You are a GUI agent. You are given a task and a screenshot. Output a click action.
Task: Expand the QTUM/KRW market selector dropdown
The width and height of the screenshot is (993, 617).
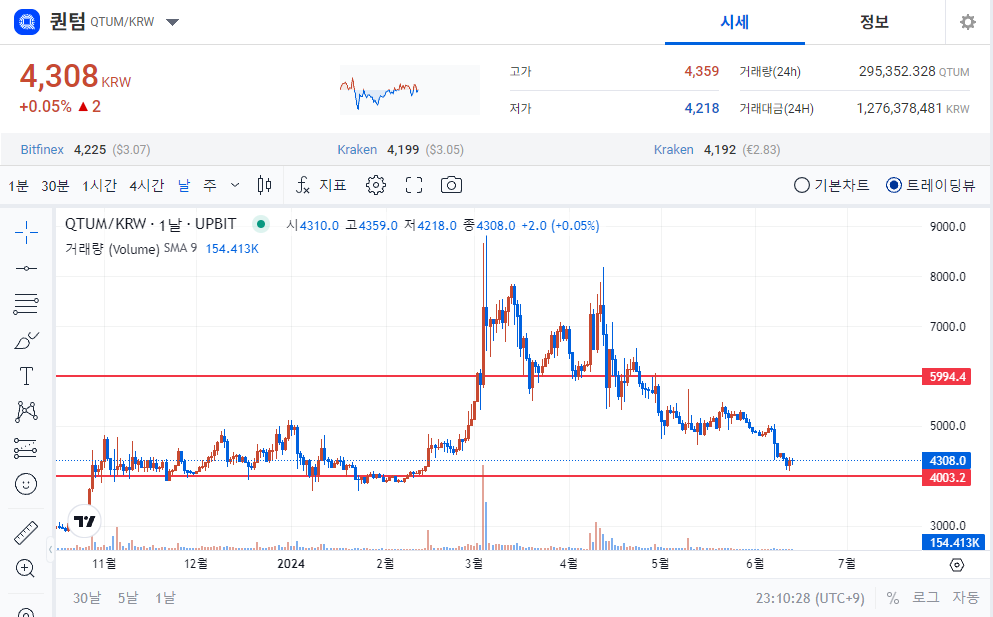pos(172,22)
